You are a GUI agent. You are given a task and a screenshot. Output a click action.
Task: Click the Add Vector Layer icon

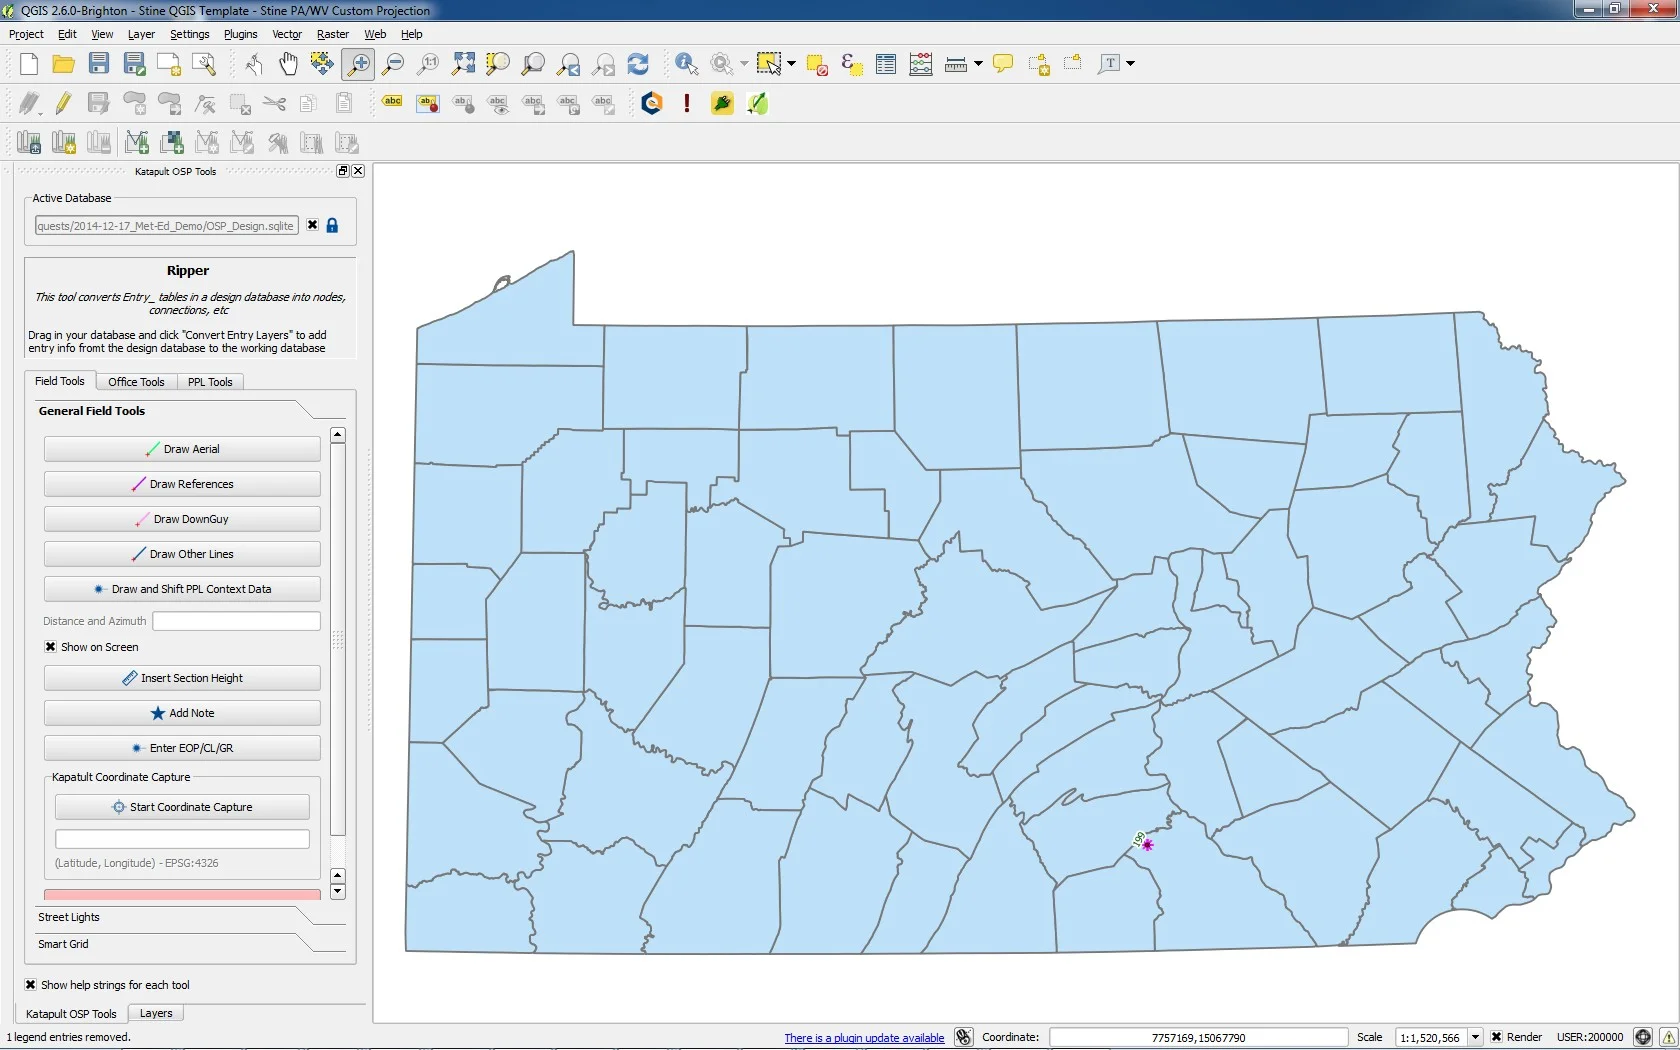[x=137, y=143]
